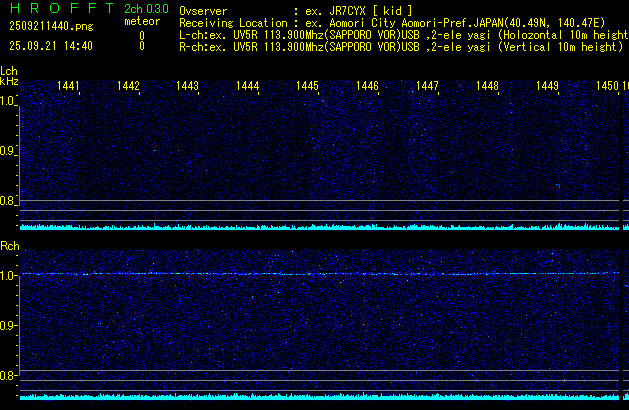Click the 0.8 frequency label in Rch
Screen dimensions: 629x410
click(x=9, y=375)
